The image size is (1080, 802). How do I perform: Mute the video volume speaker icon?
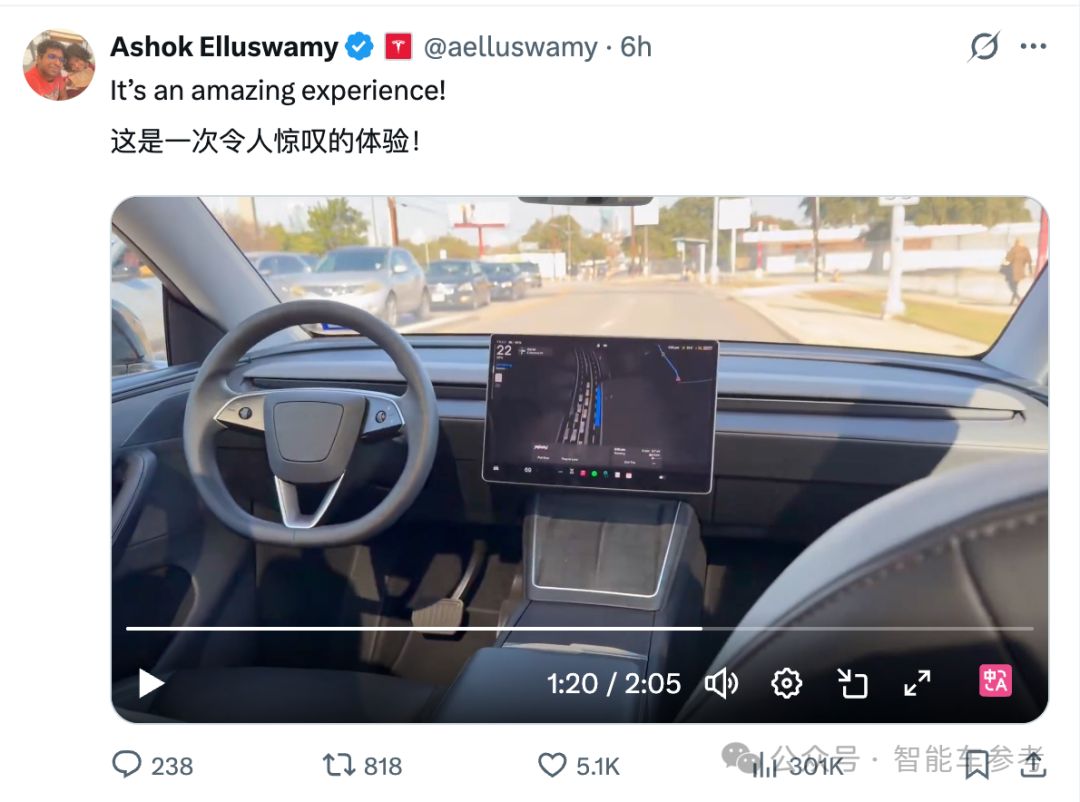click(x=721, y=683)
